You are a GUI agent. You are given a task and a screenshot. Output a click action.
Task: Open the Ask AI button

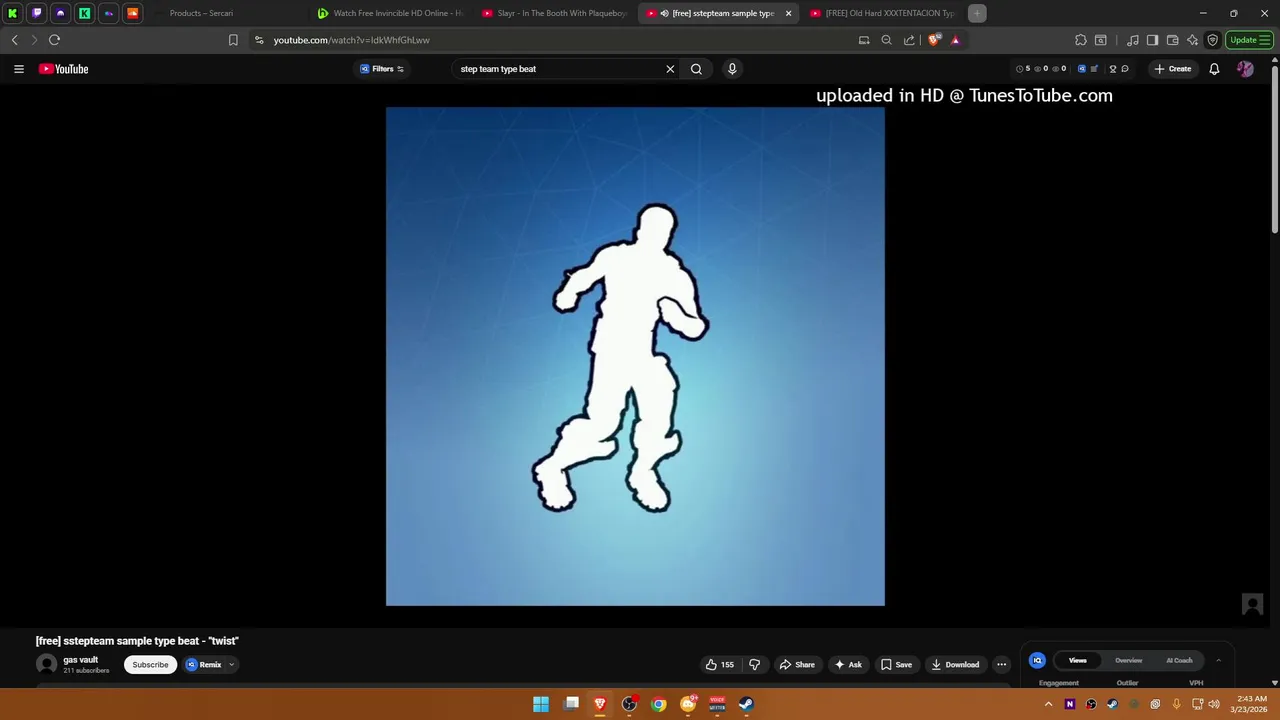[848, 664]
